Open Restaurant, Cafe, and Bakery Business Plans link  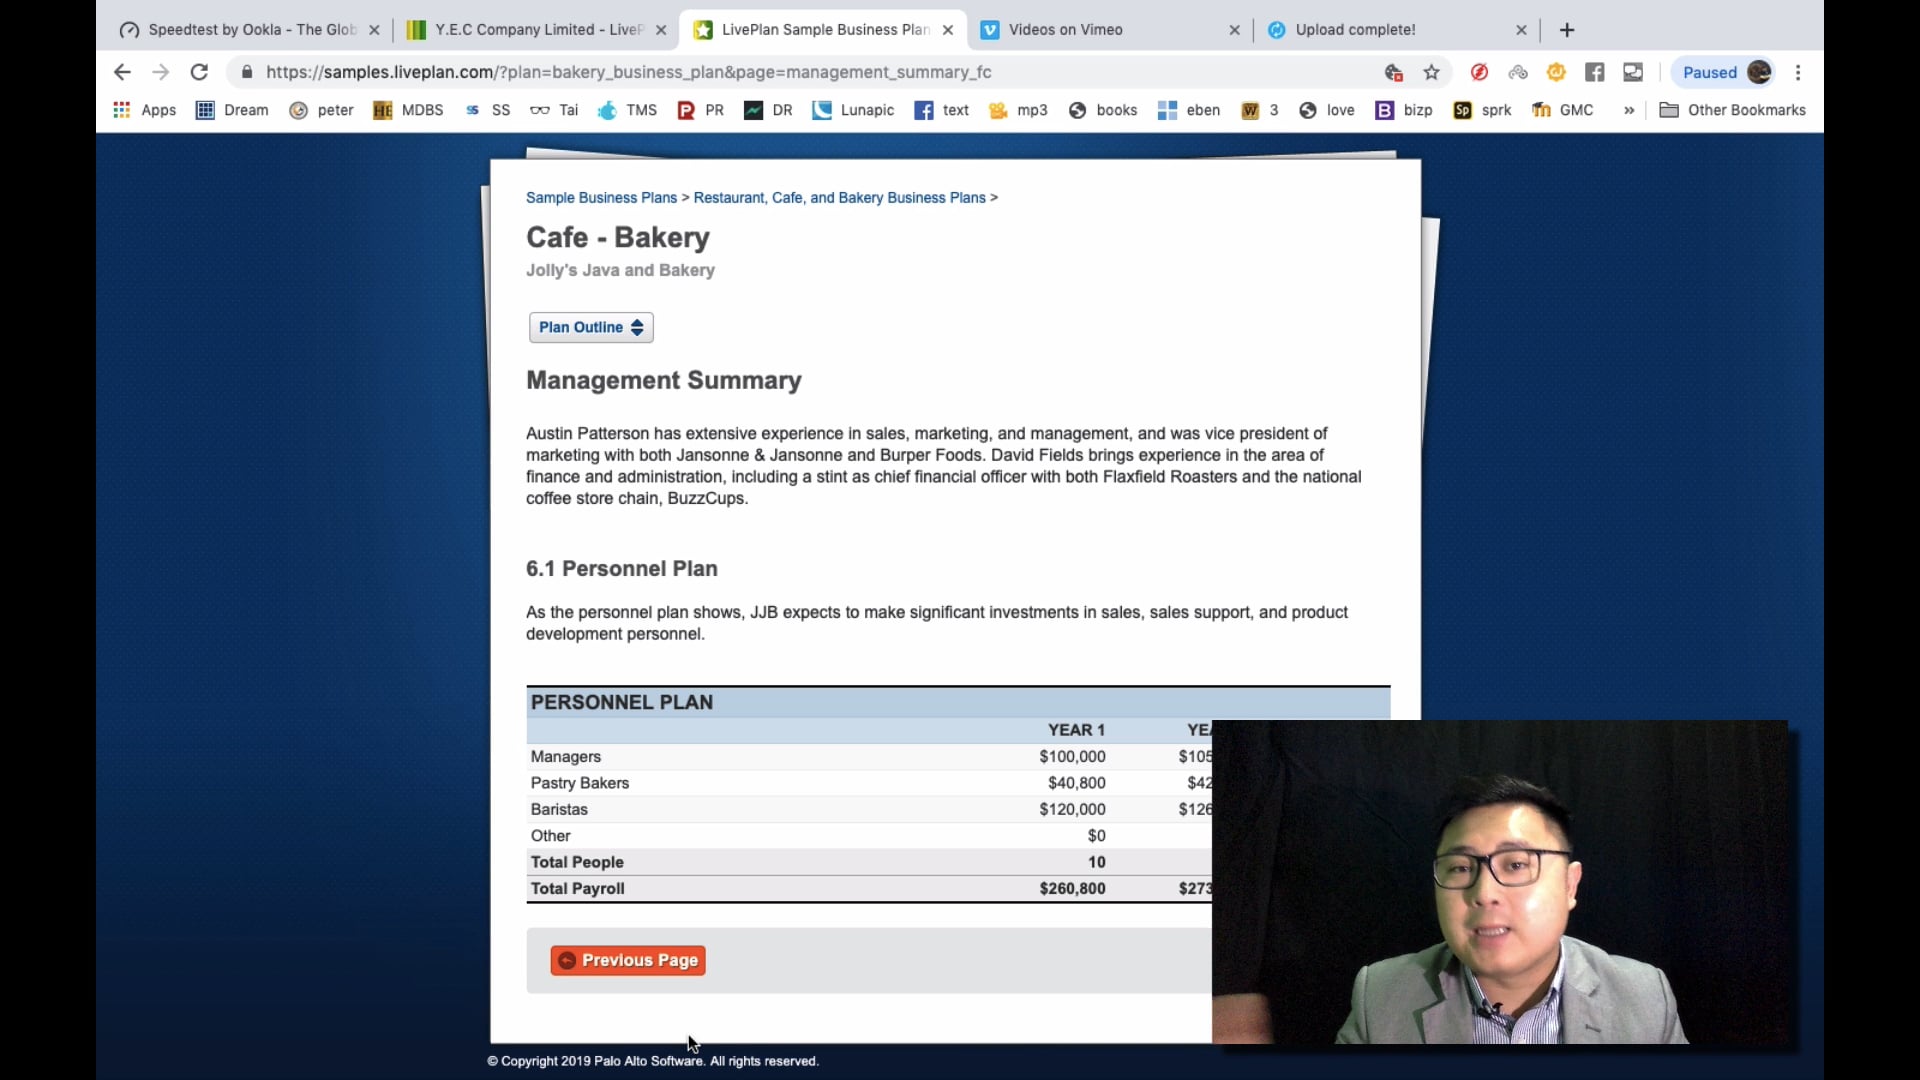click(839, 197)
